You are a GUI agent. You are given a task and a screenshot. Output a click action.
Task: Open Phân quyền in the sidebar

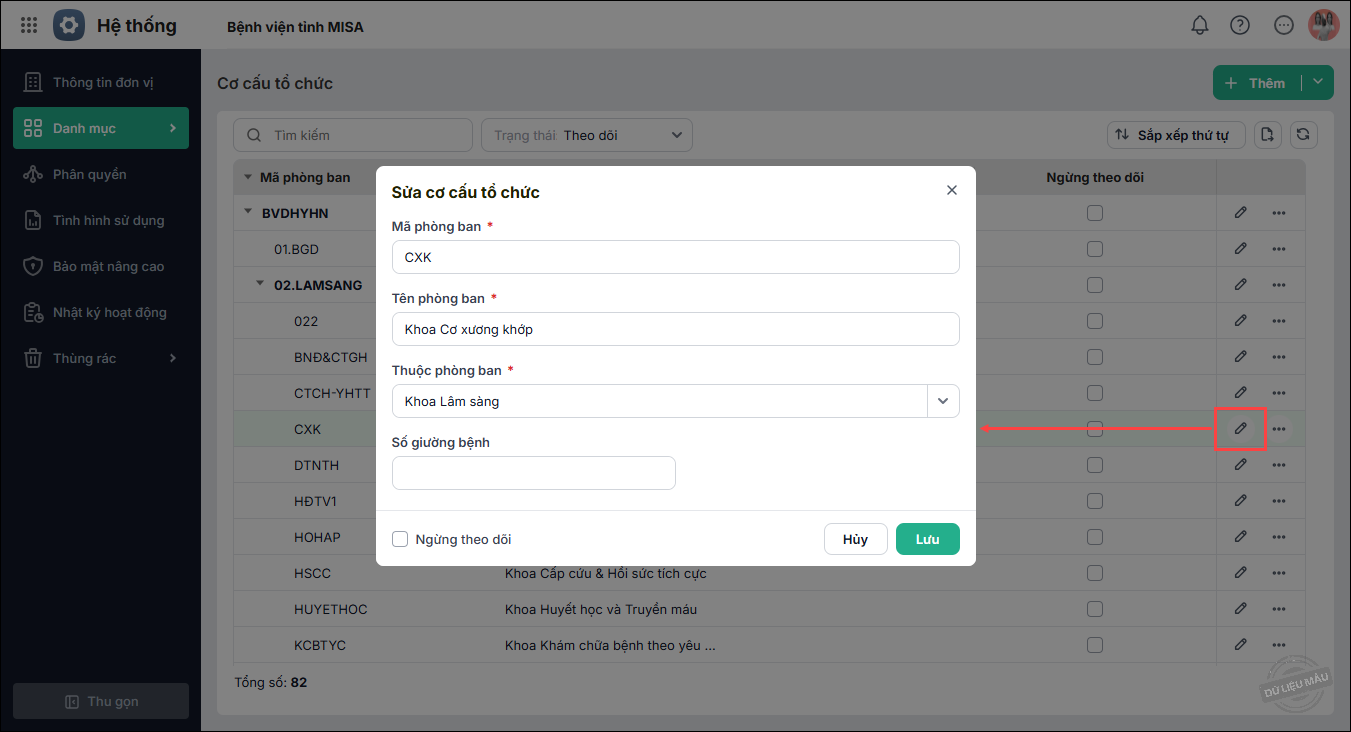90,174
